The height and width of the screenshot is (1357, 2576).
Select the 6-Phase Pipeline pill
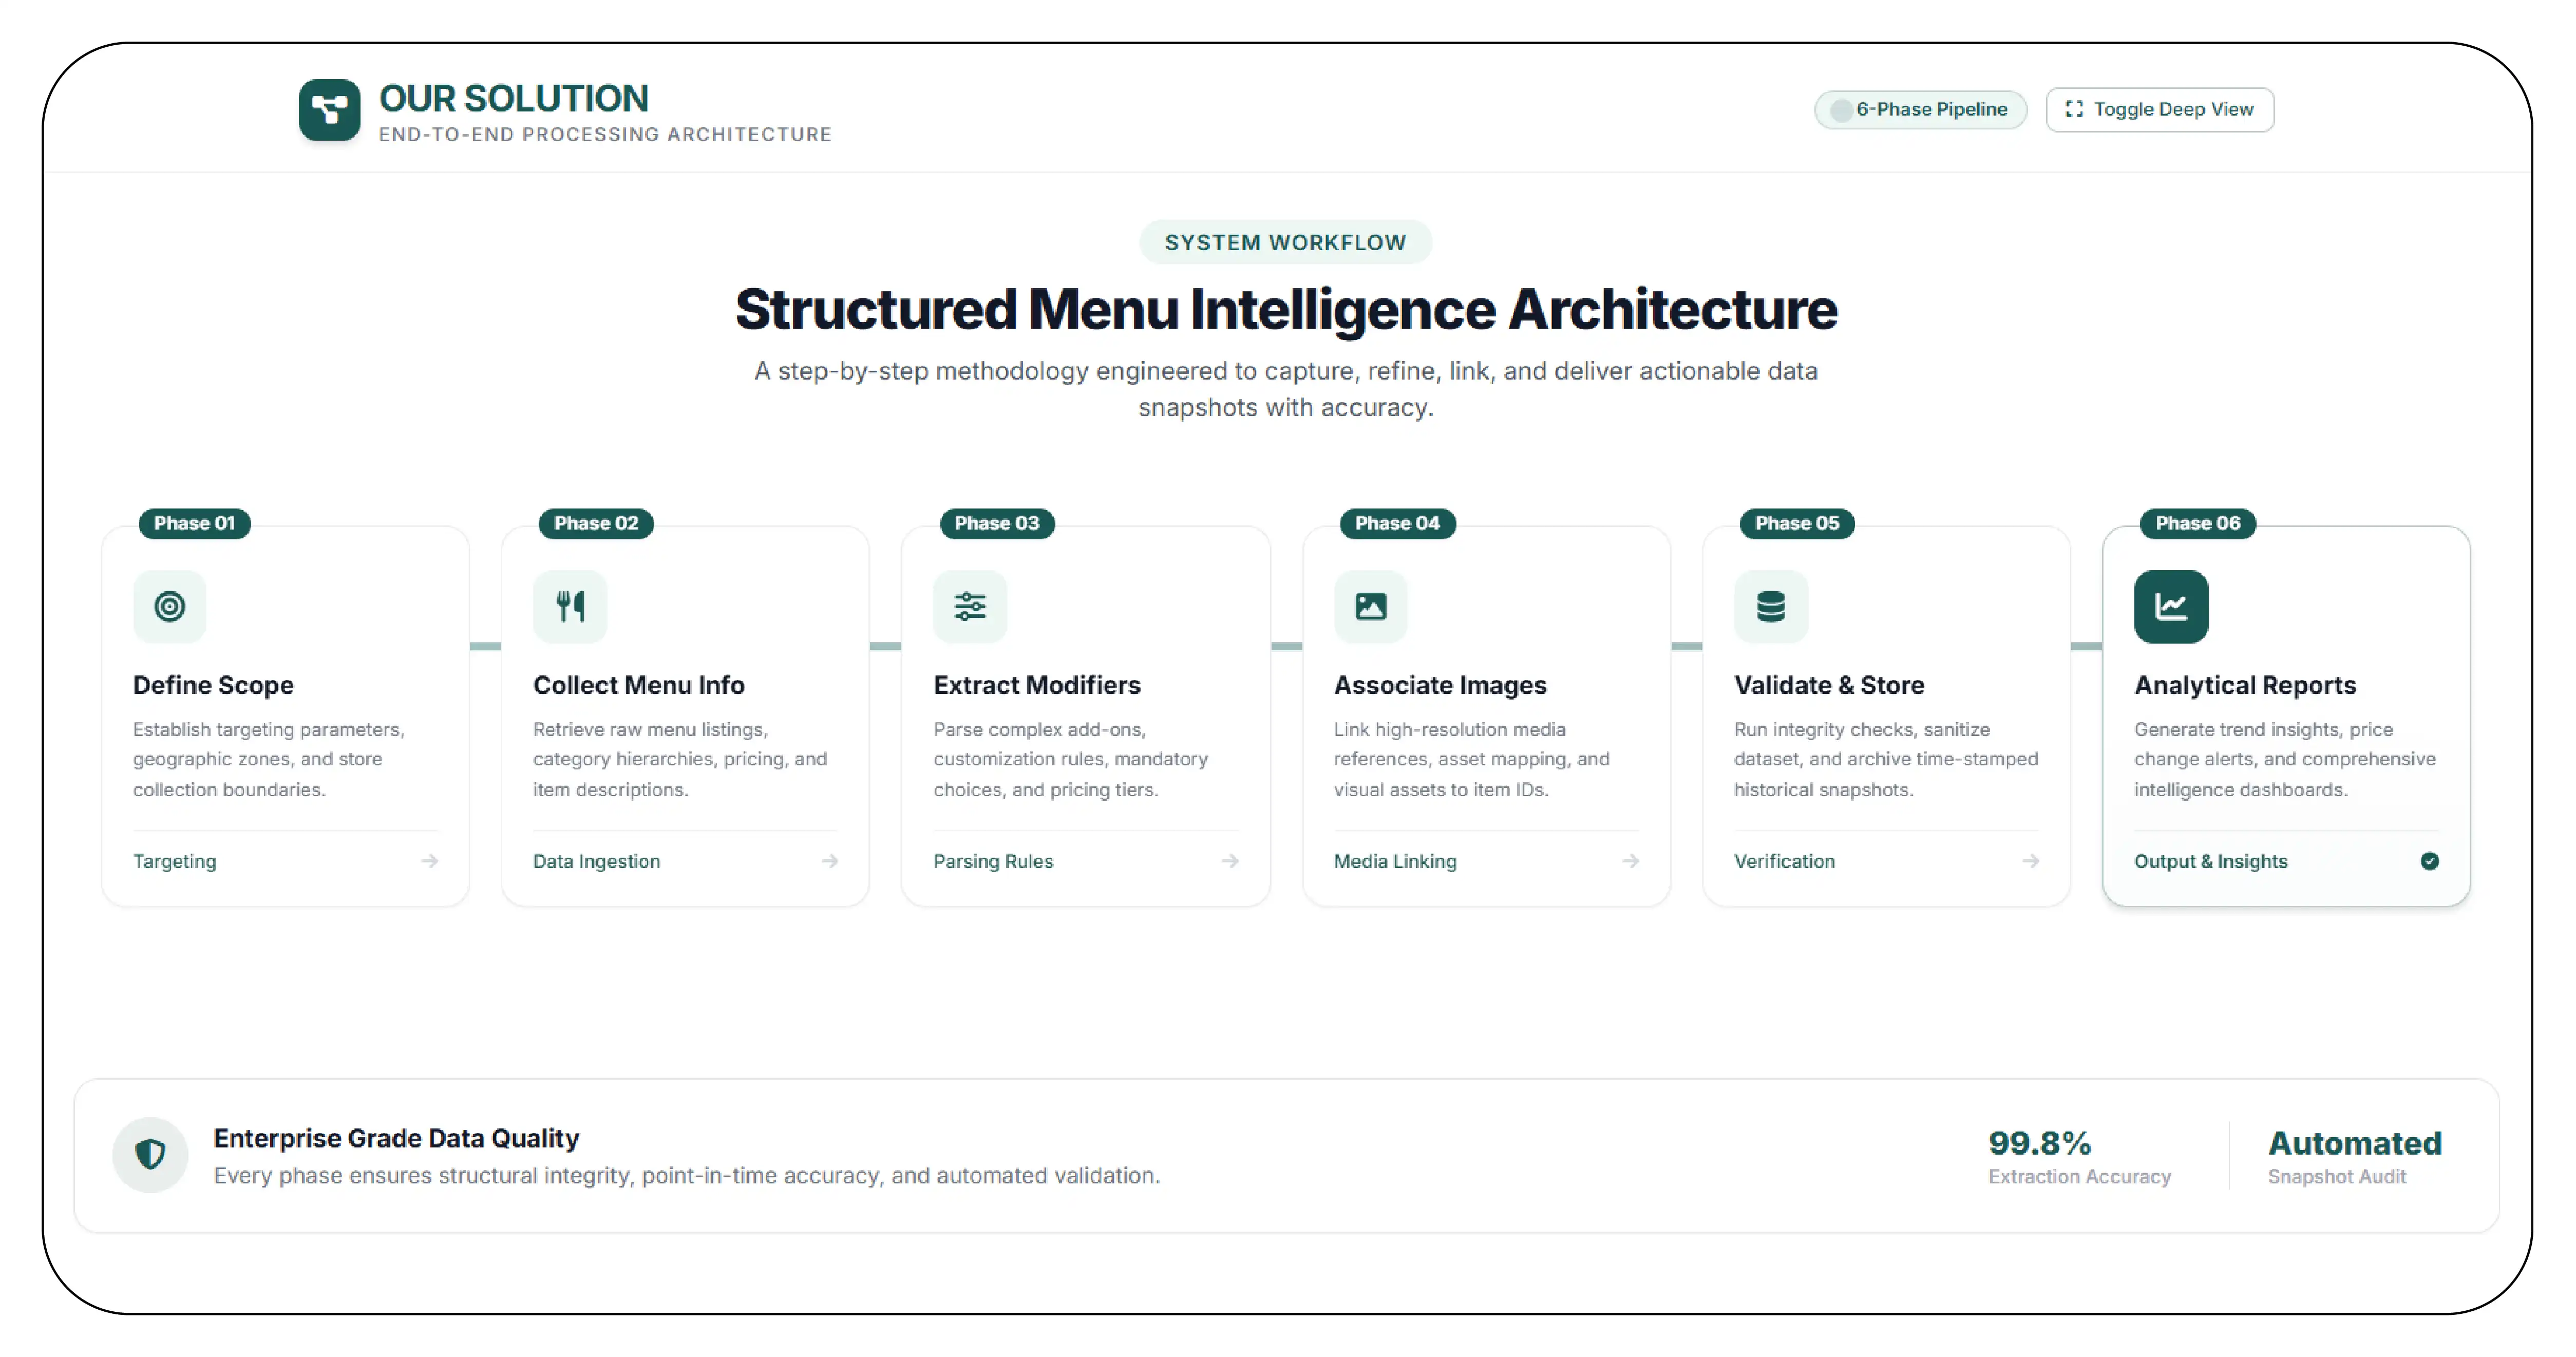tap(1920, 109)
